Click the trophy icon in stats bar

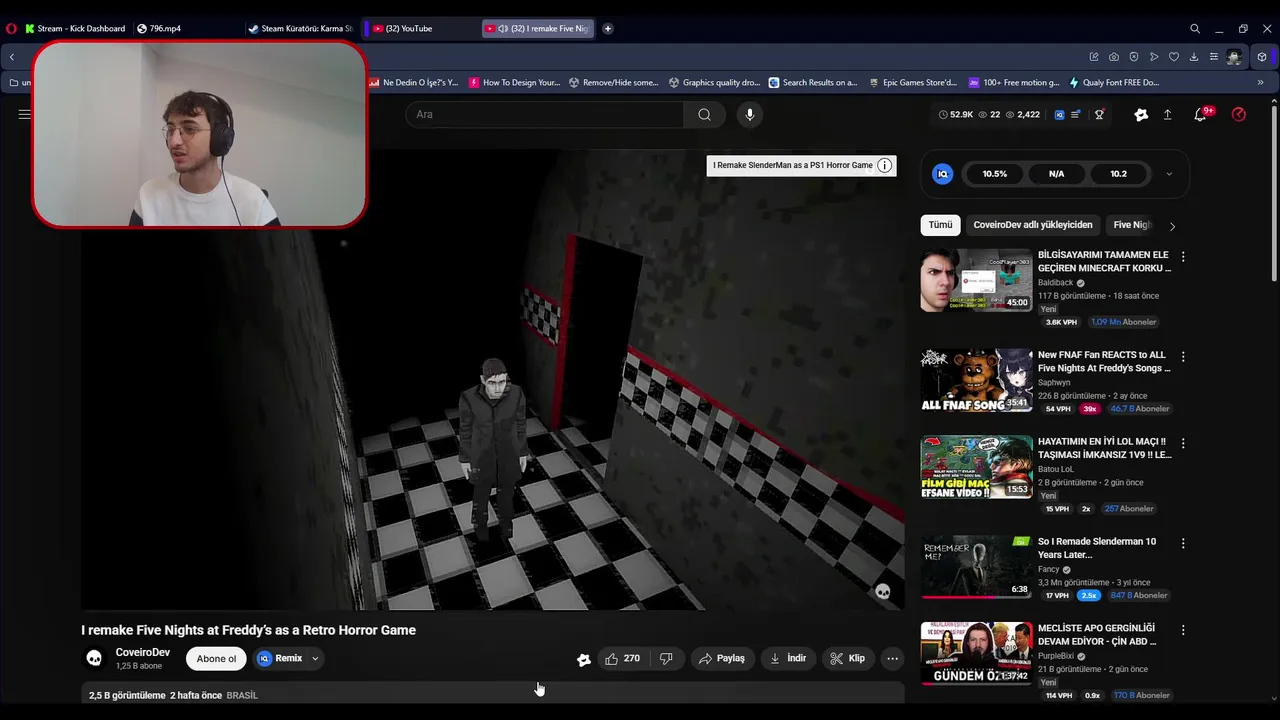pos(1099,115)
